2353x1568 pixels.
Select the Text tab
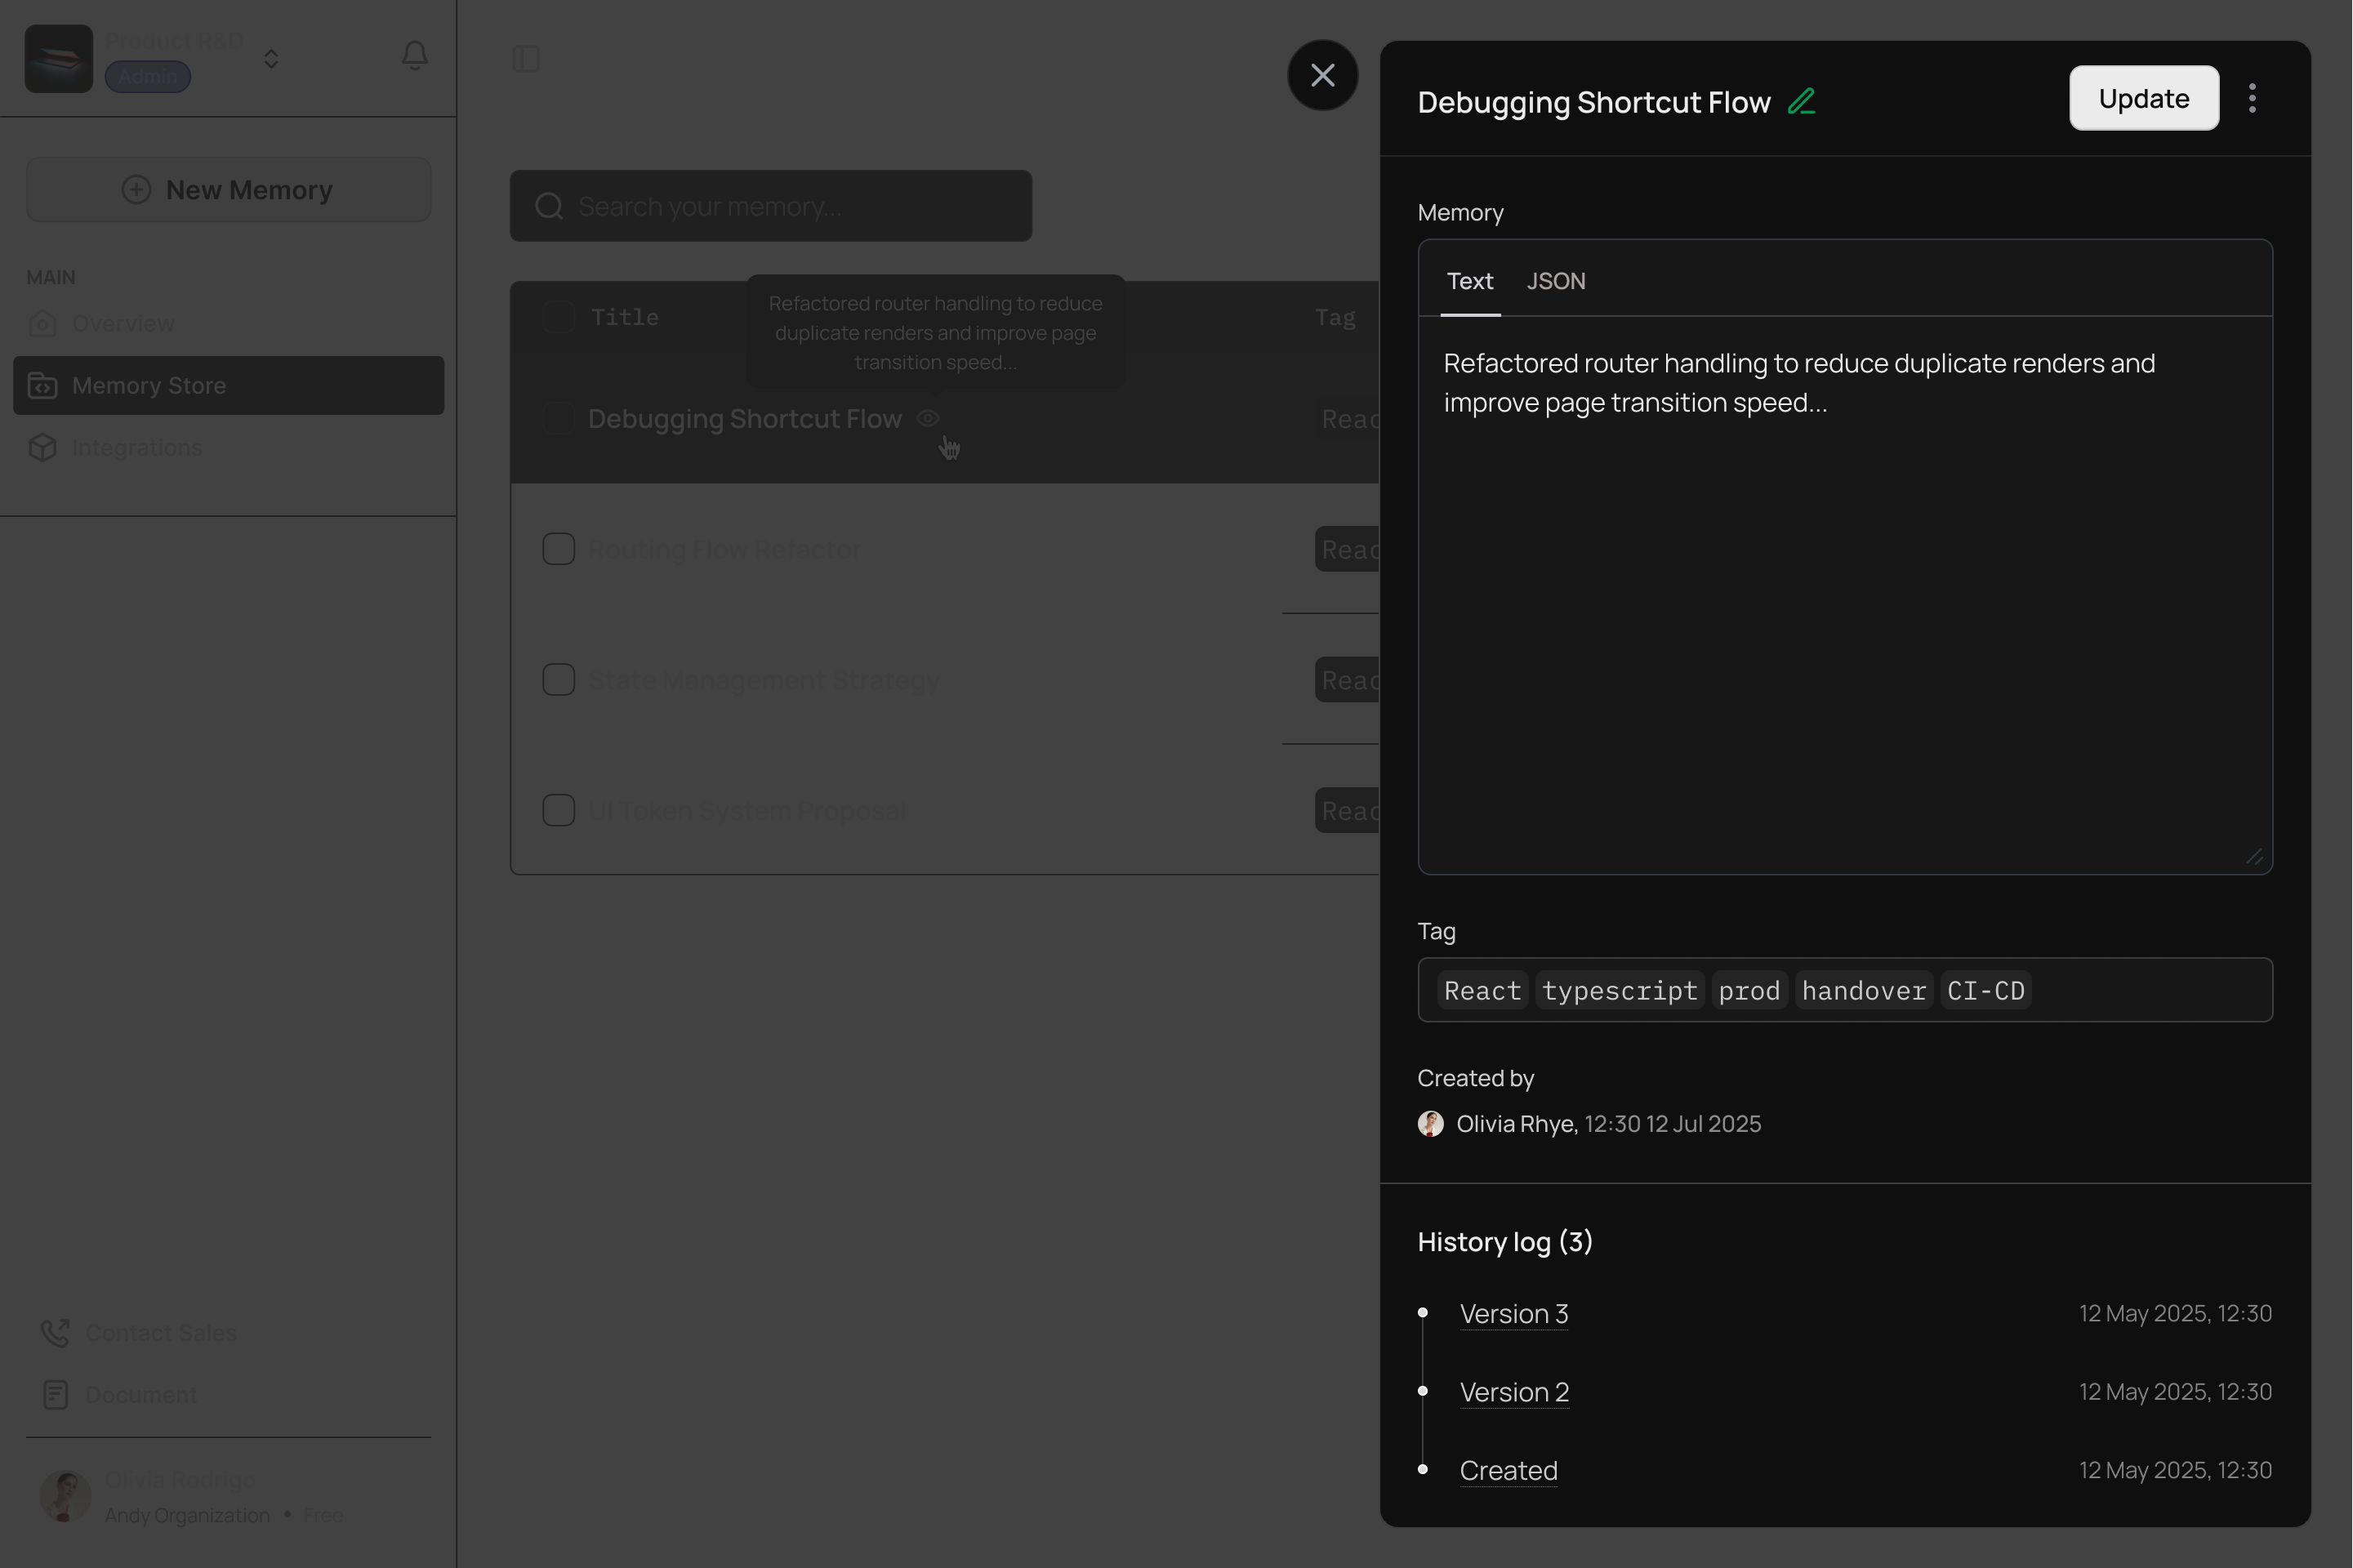[1468, 281]
